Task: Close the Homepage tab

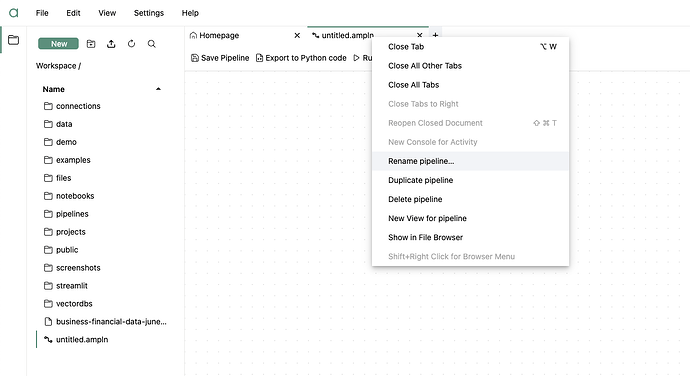Action: point(297,35)
